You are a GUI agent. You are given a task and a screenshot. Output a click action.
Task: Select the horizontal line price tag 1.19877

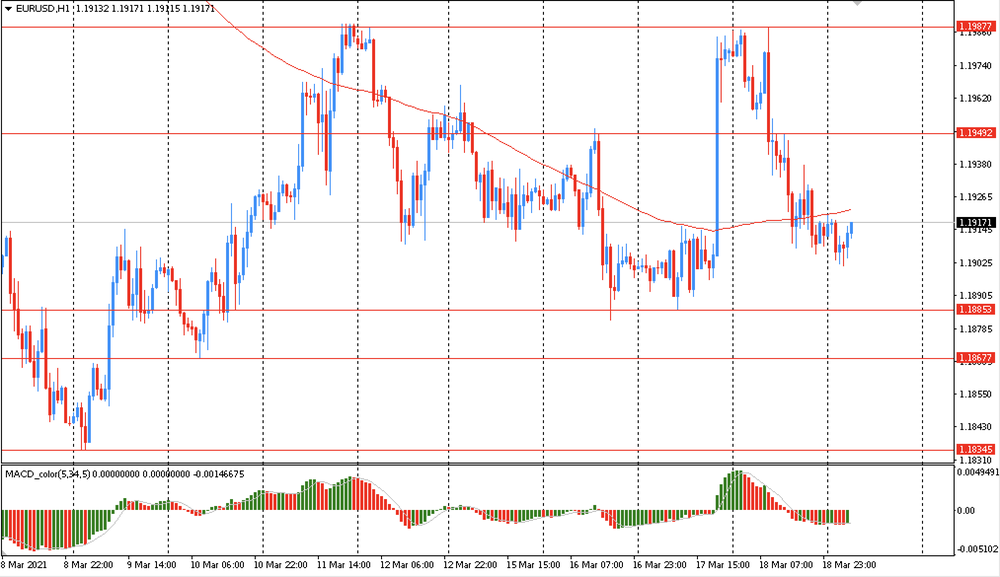(976, 27)
